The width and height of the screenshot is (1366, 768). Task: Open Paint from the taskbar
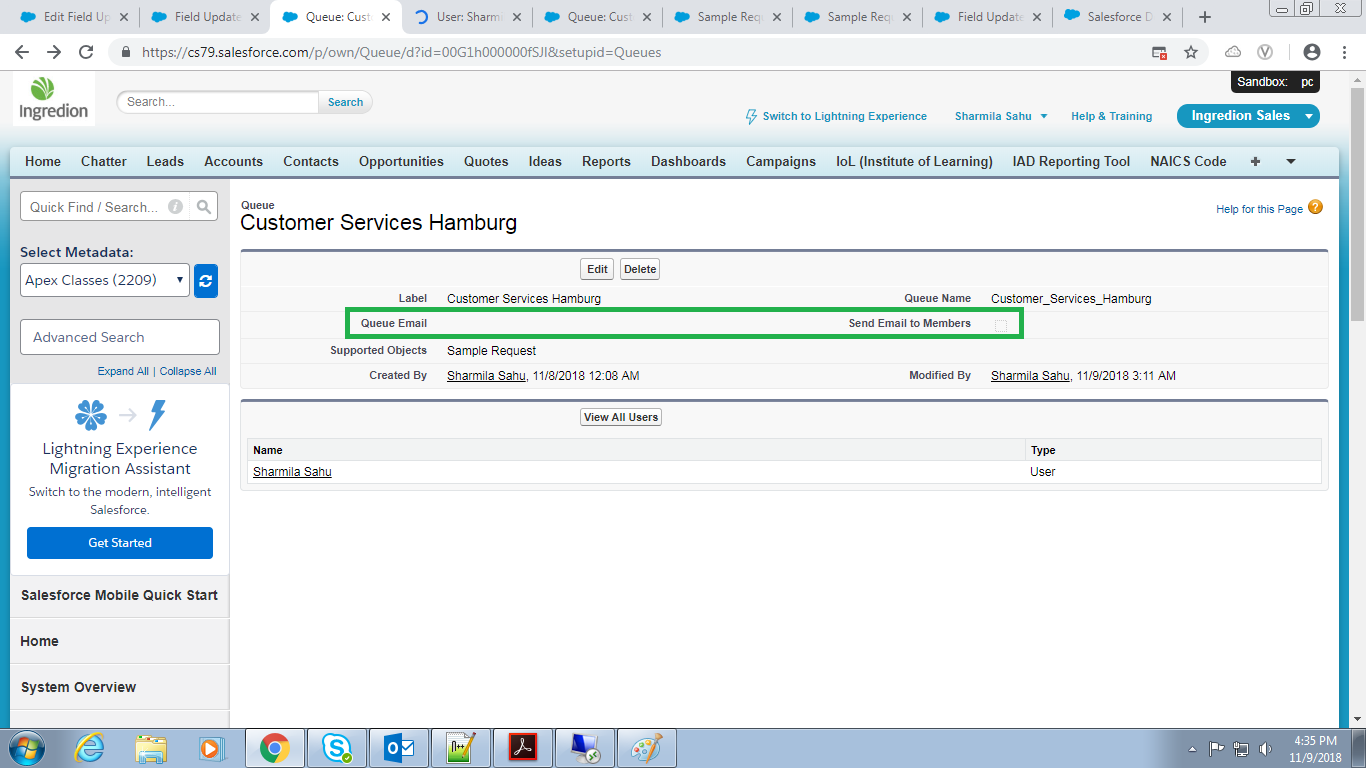click(x=647, y=748)
